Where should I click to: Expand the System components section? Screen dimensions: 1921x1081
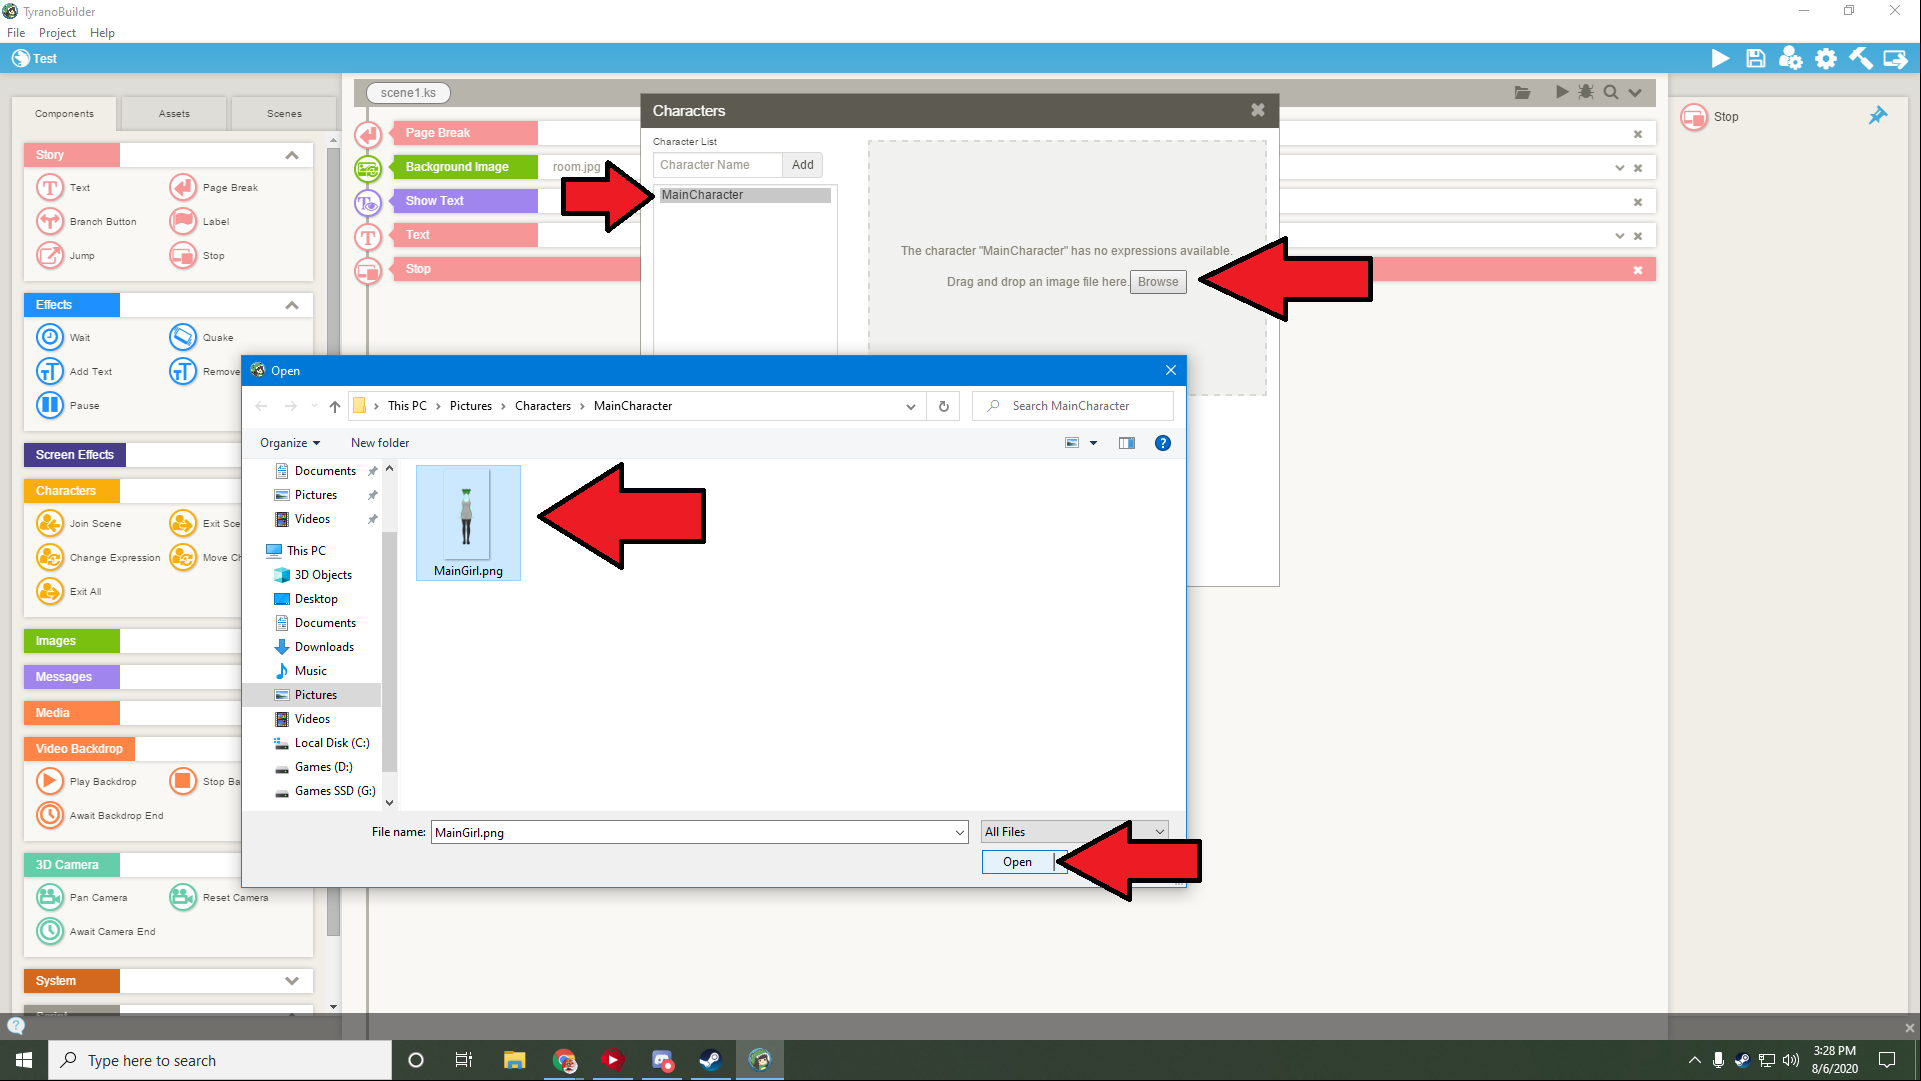pyautogui.click(x=291, y=981)
